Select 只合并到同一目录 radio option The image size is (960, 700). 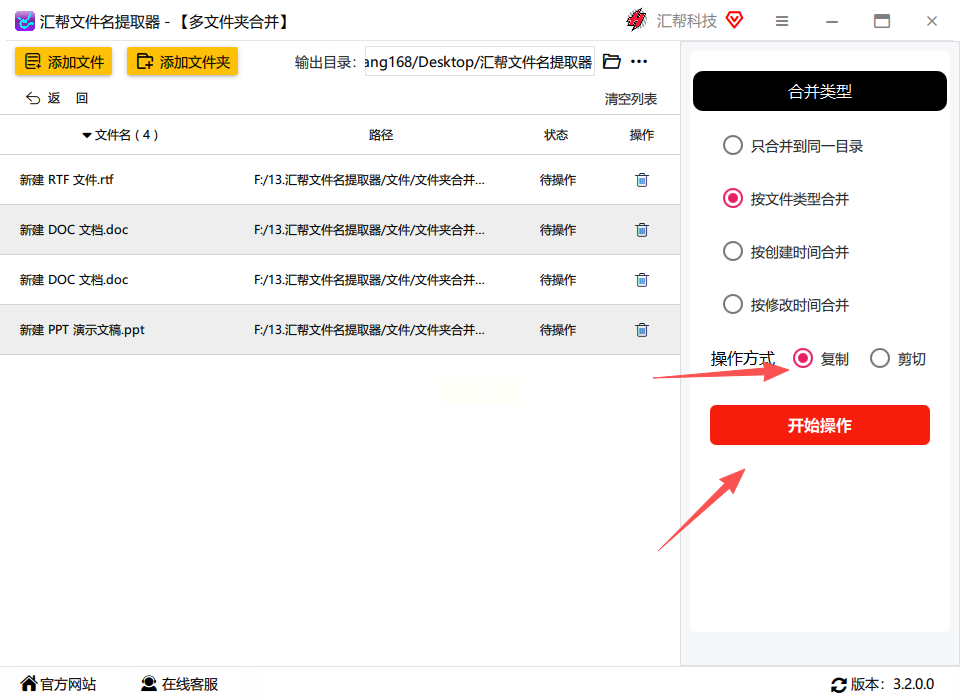point(733,146)
